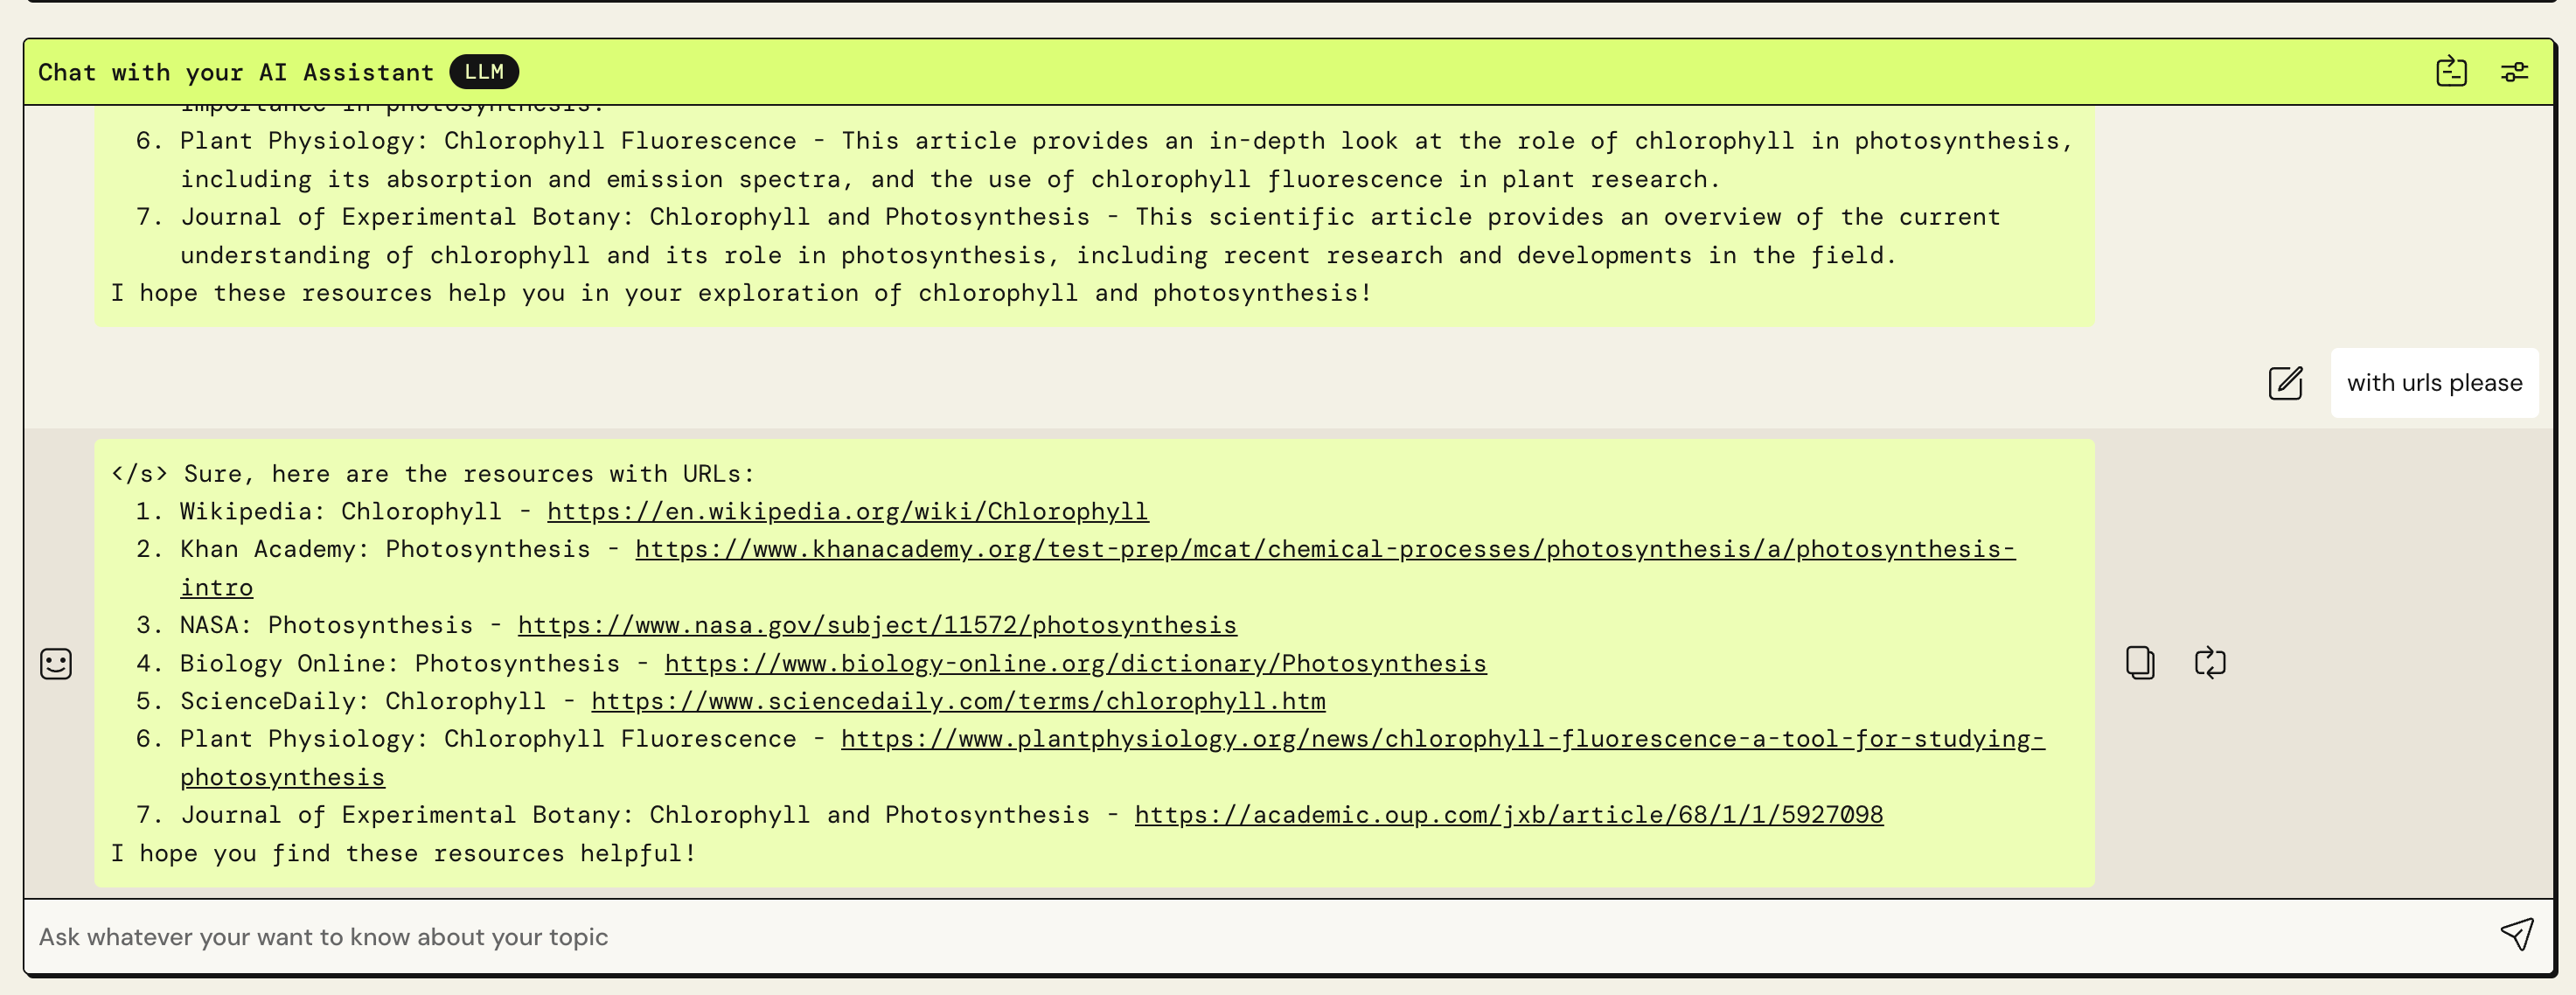Click the smiley assistant avatar icon
Image resolution: width=2576 pixels, height=995 pixels.
[56, 663]
